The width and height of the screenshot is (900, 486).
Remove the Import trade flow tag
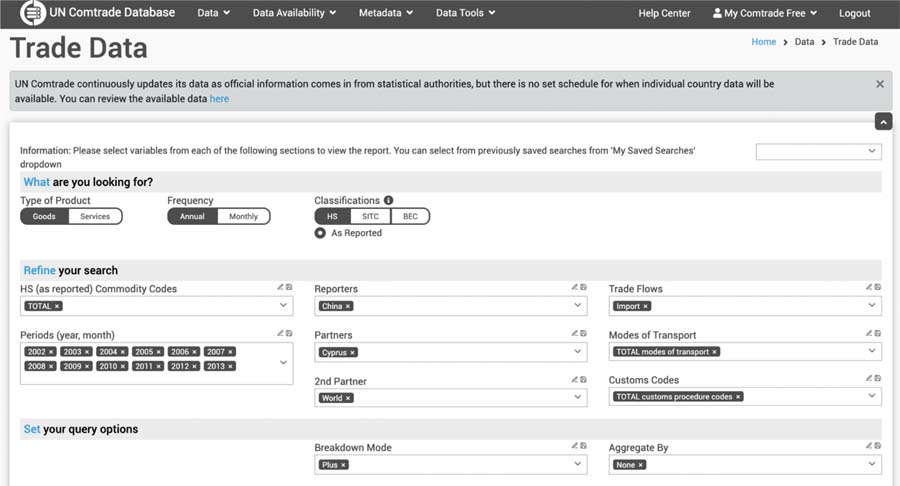645,306
